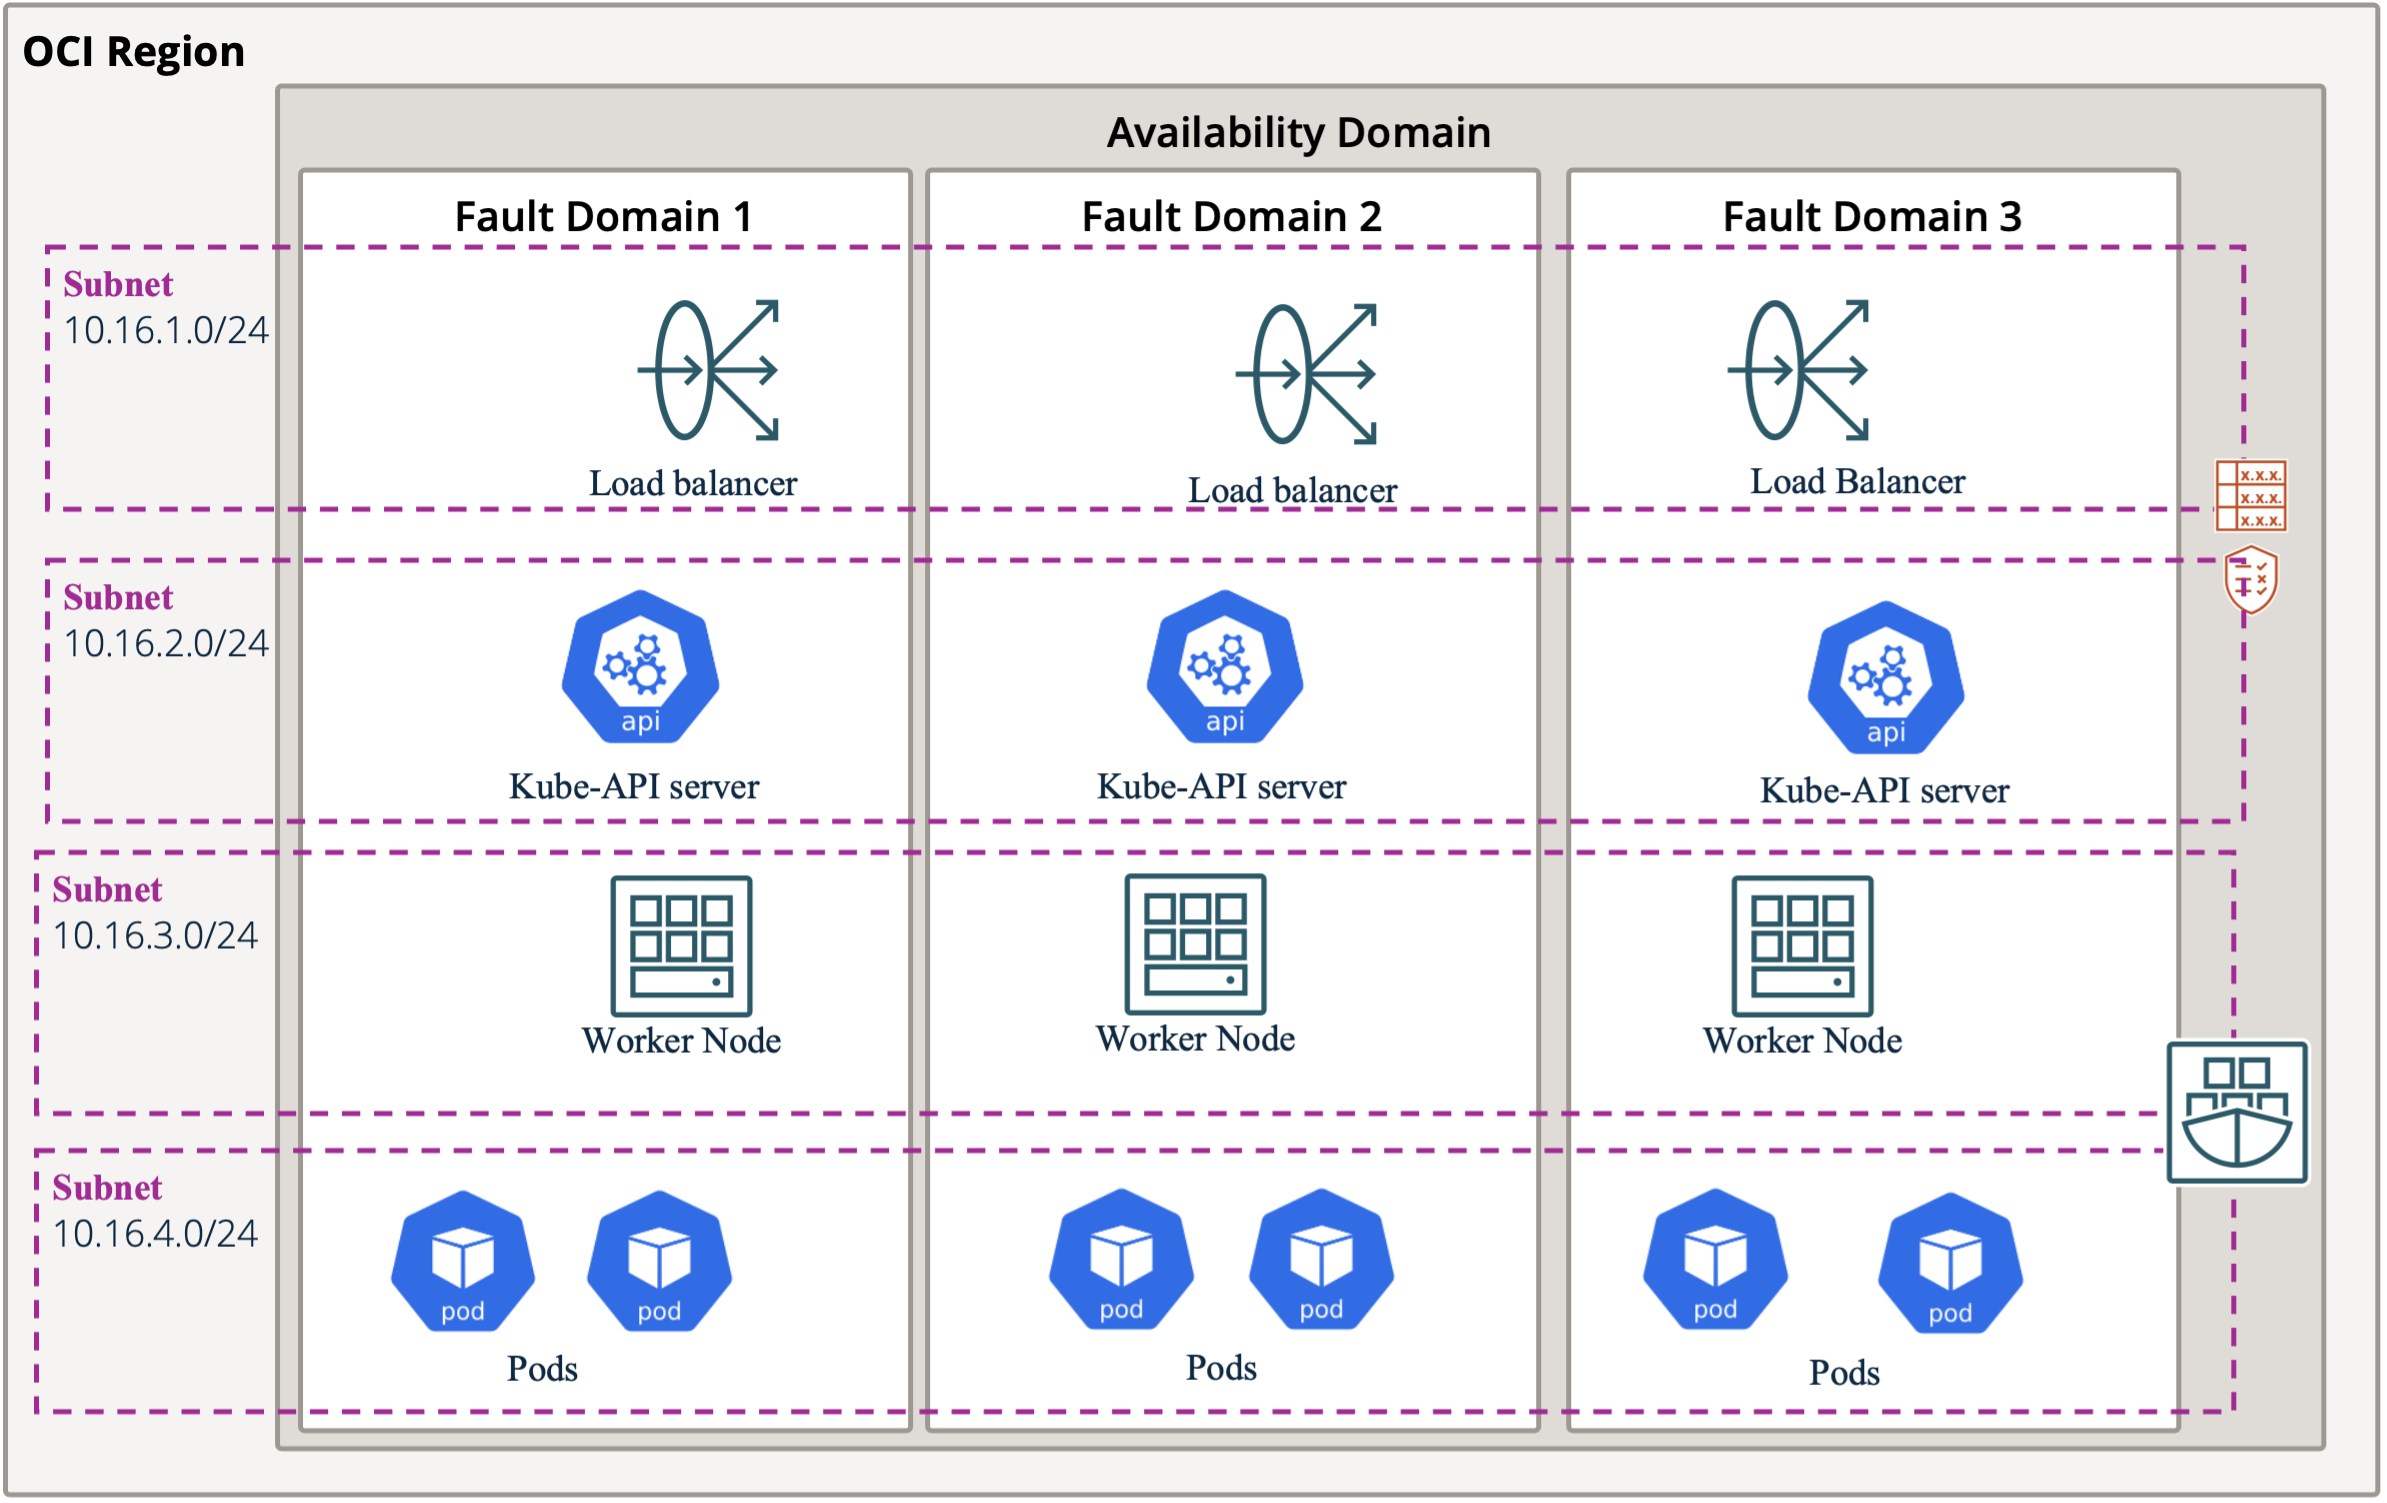Click the Fault Domain 1 Kube-API server icon
Screen dimensions: 2387x1503
[x=640, y=667]
